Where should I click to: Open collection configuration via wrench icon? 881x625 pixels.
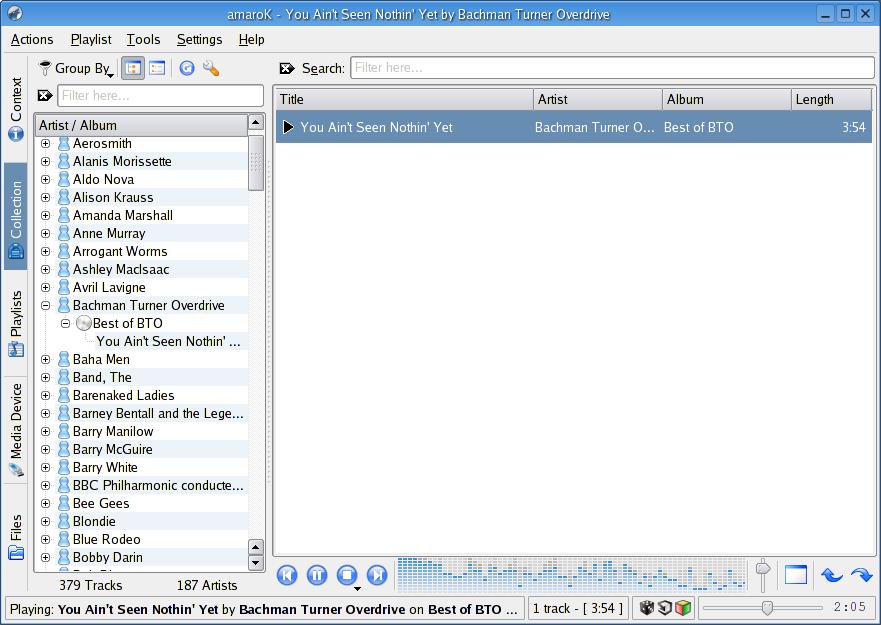point(210,68)
